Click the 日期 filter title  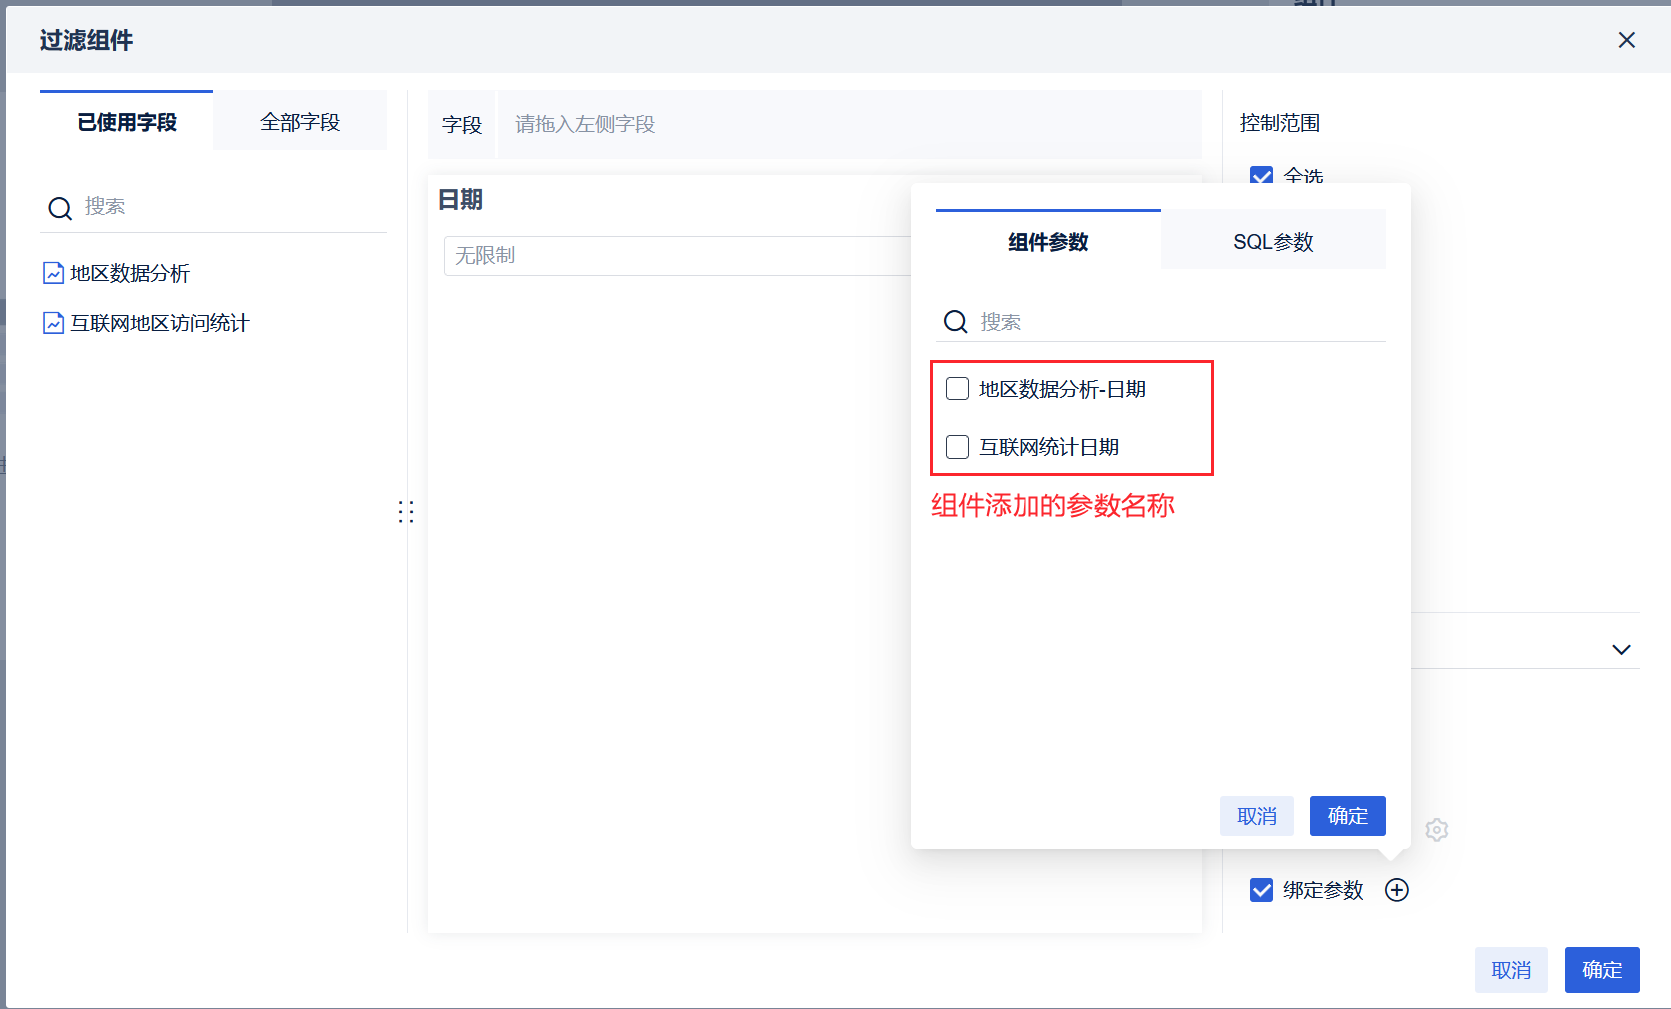click(461, 200)
